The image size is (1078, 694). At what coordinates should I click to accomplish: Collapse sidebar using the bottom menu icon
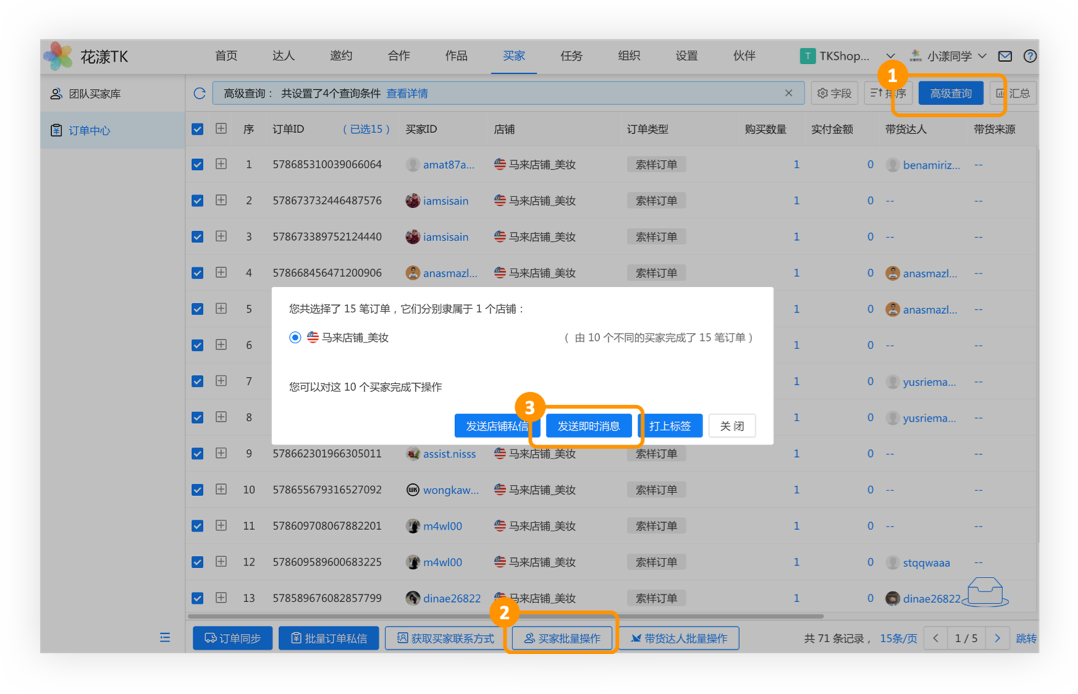165,637
